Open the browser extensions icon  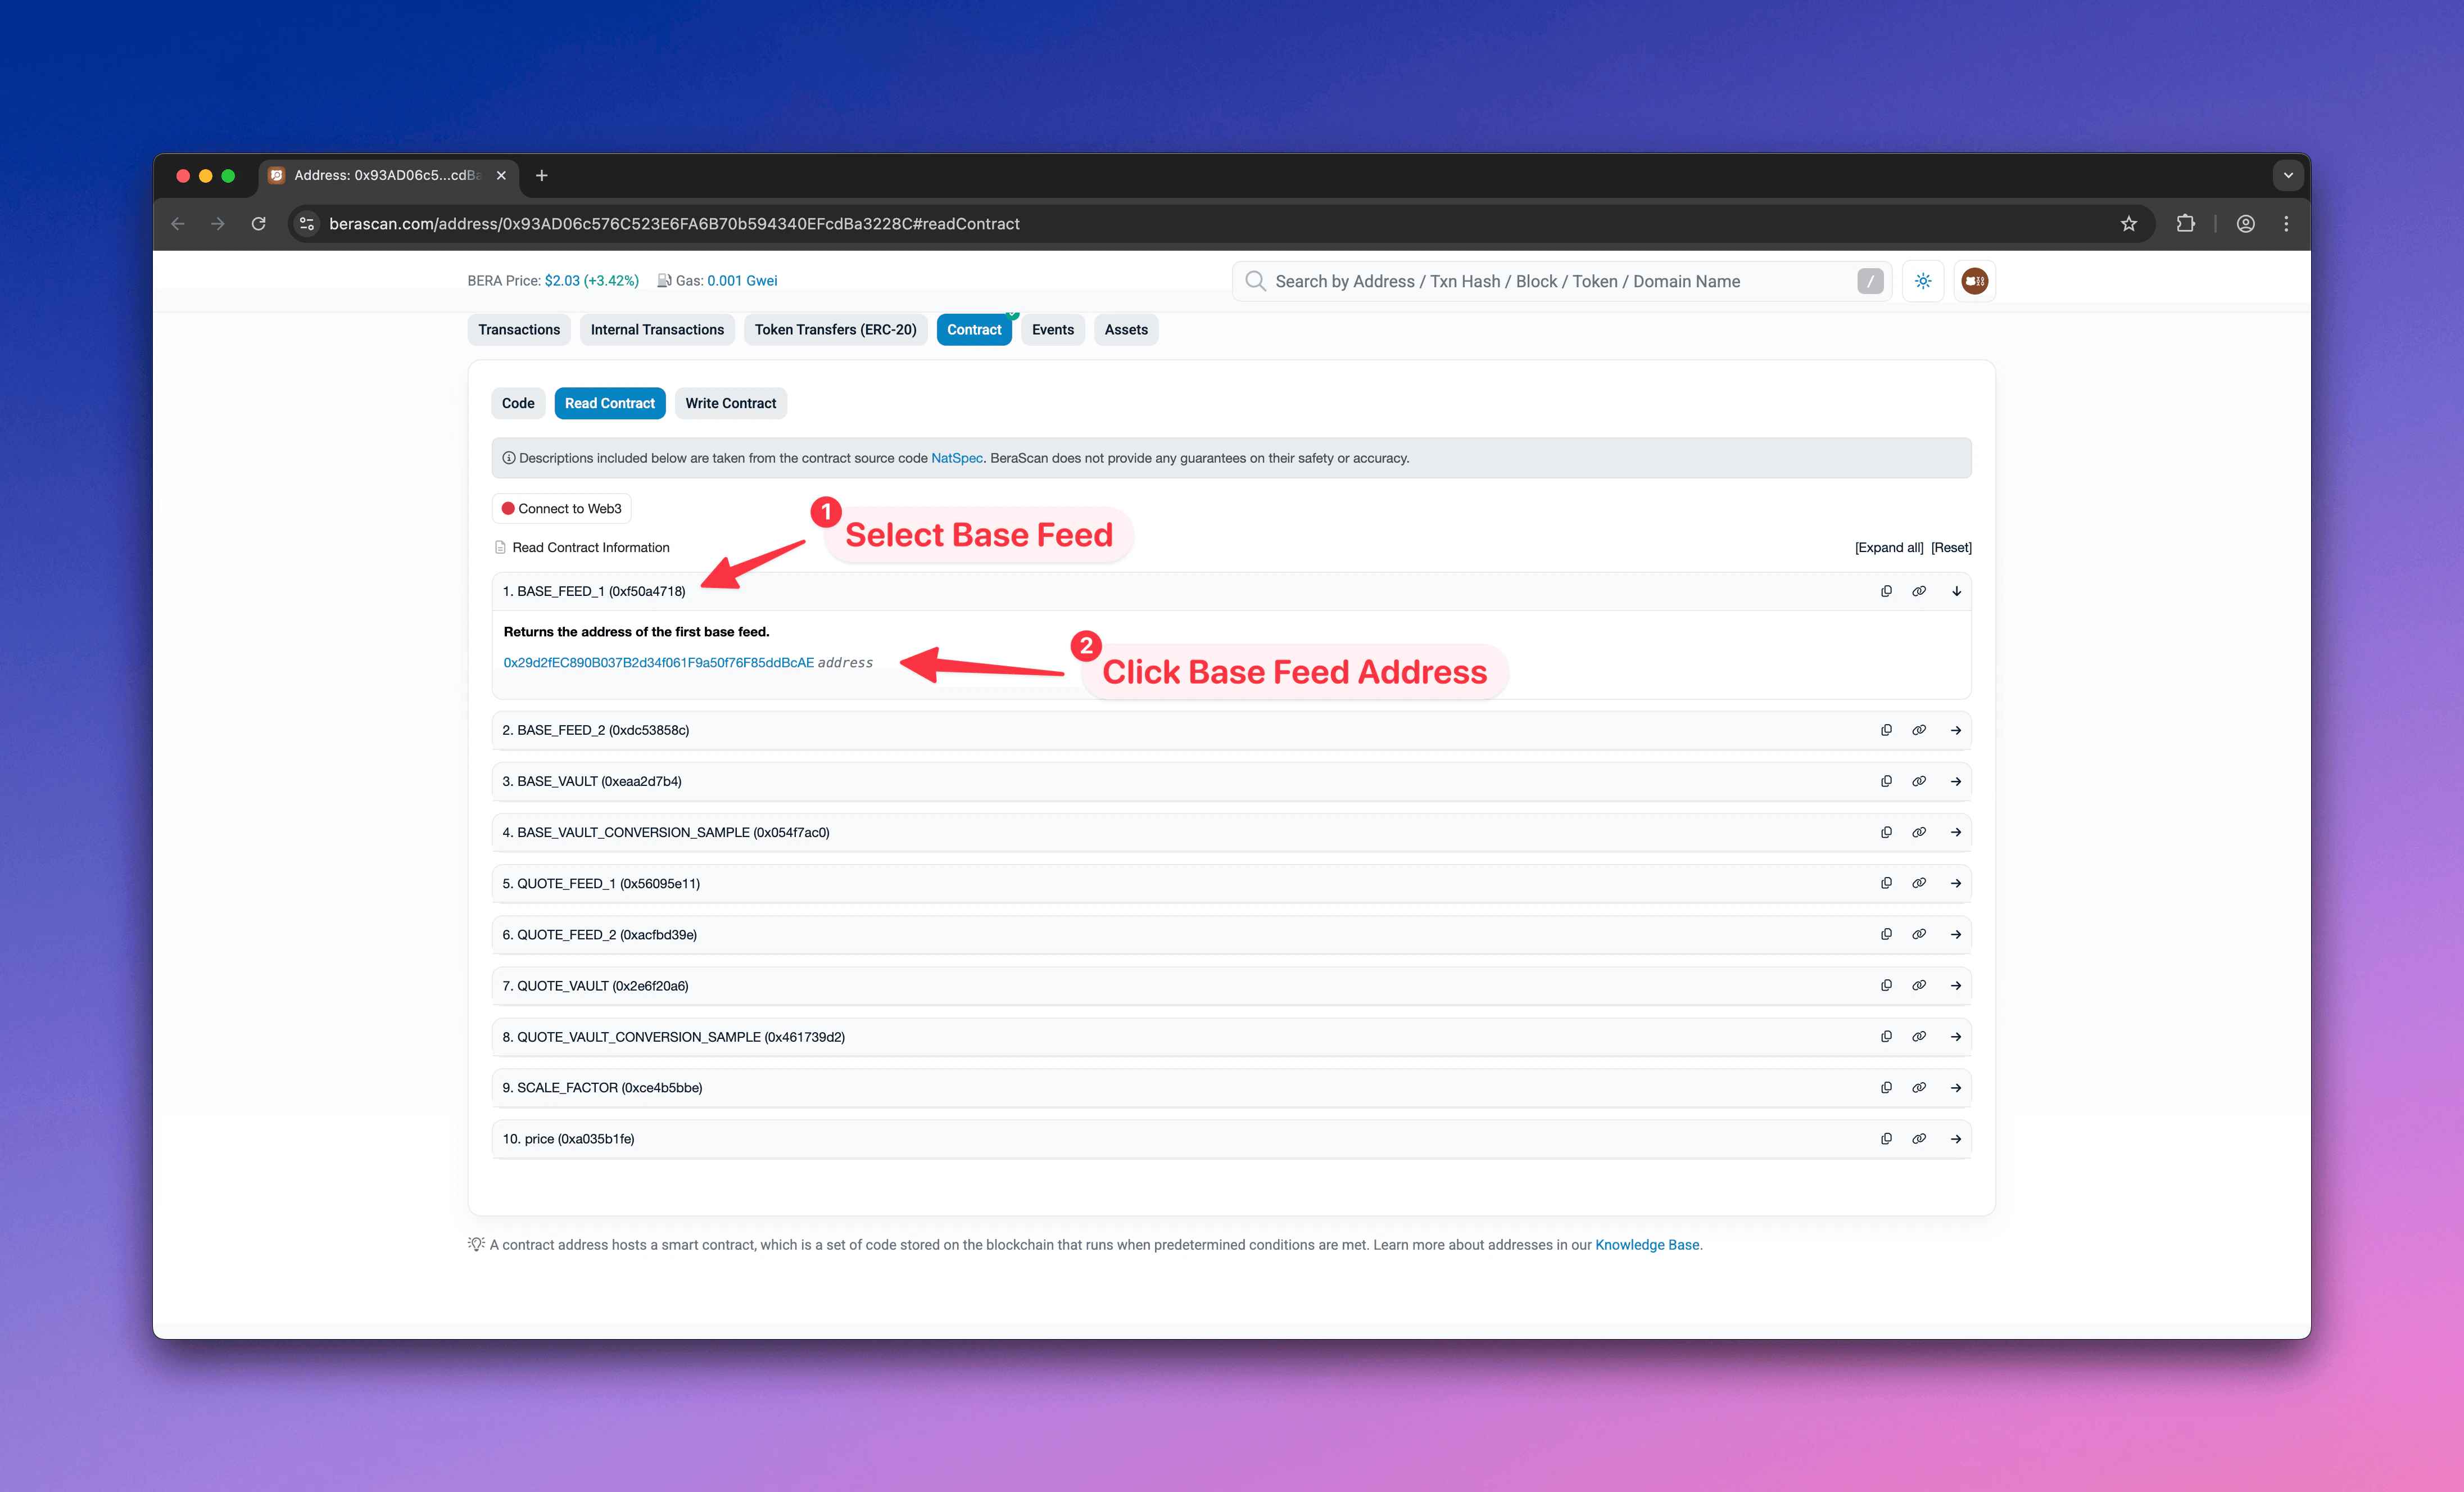point(2186,223)
